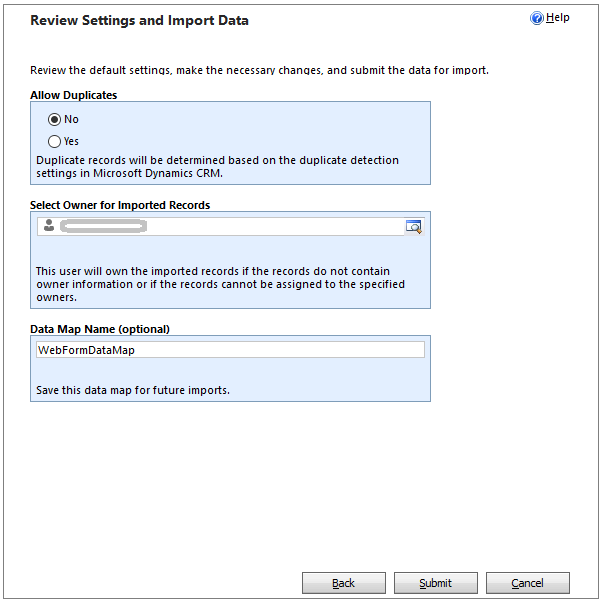Go back with the Back button
This screenshot has width=600, height=600.
tap(344, 583)
